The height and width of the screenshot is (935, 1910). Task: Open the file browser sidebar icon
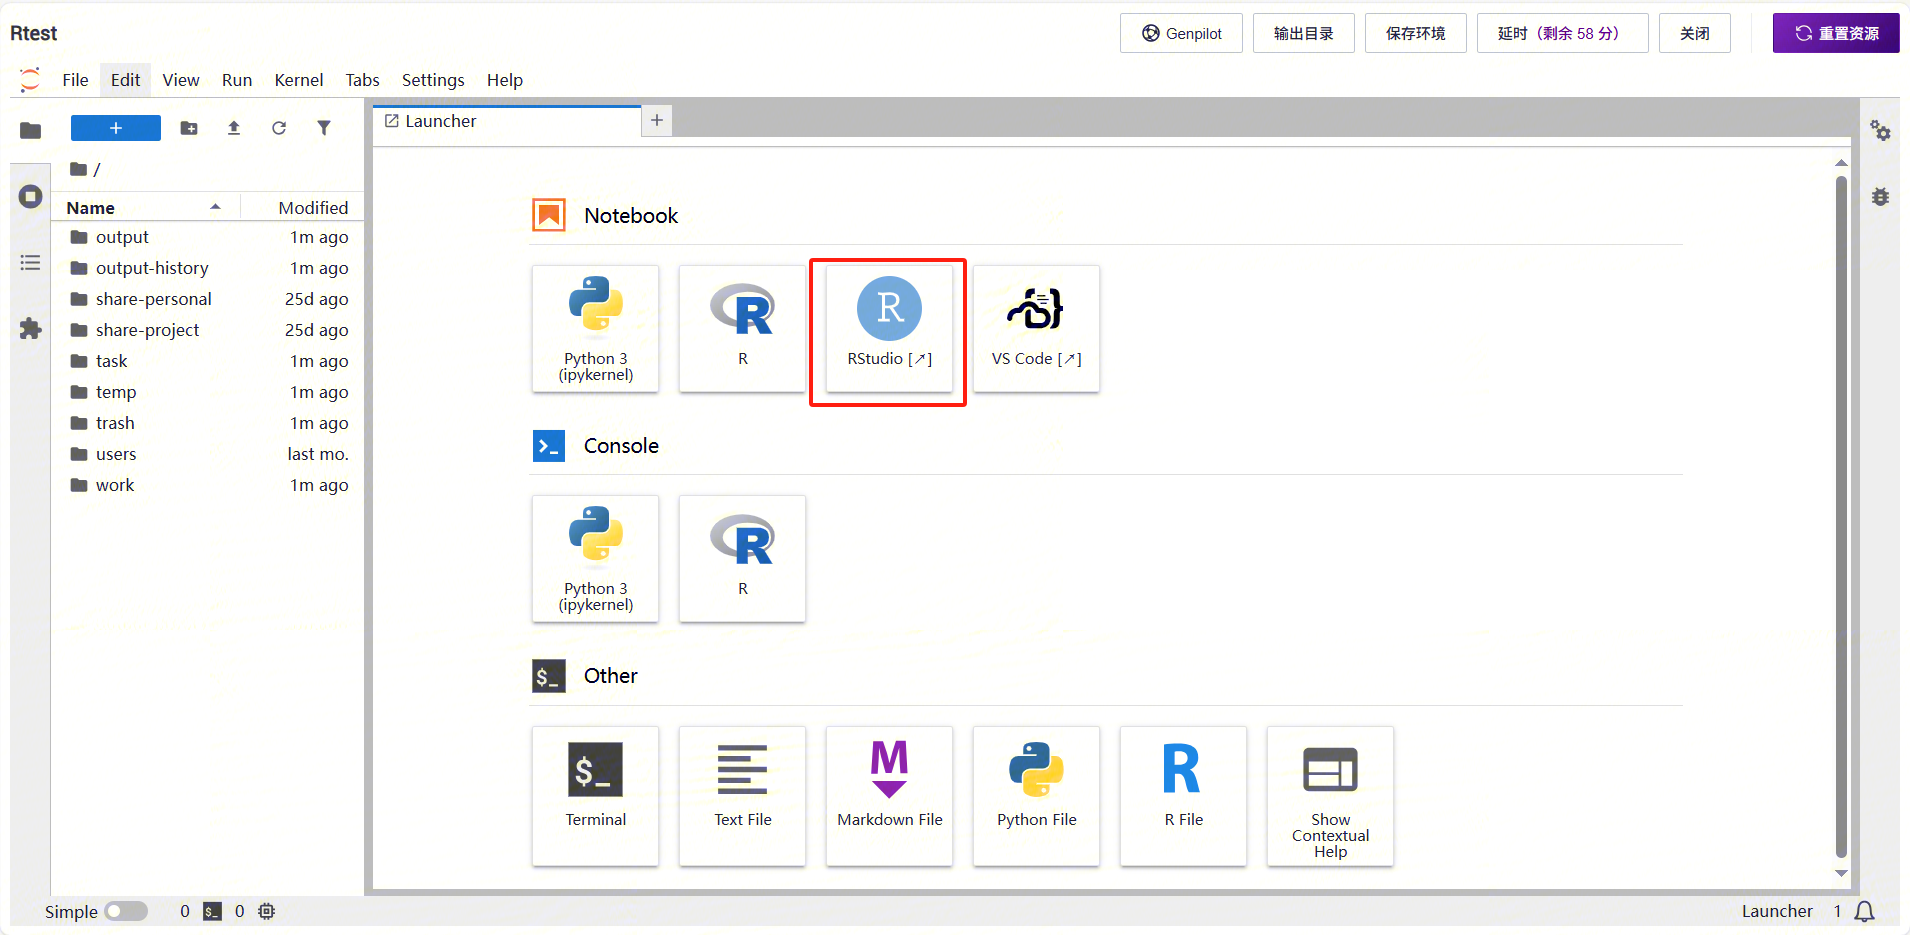pos(31,130)
